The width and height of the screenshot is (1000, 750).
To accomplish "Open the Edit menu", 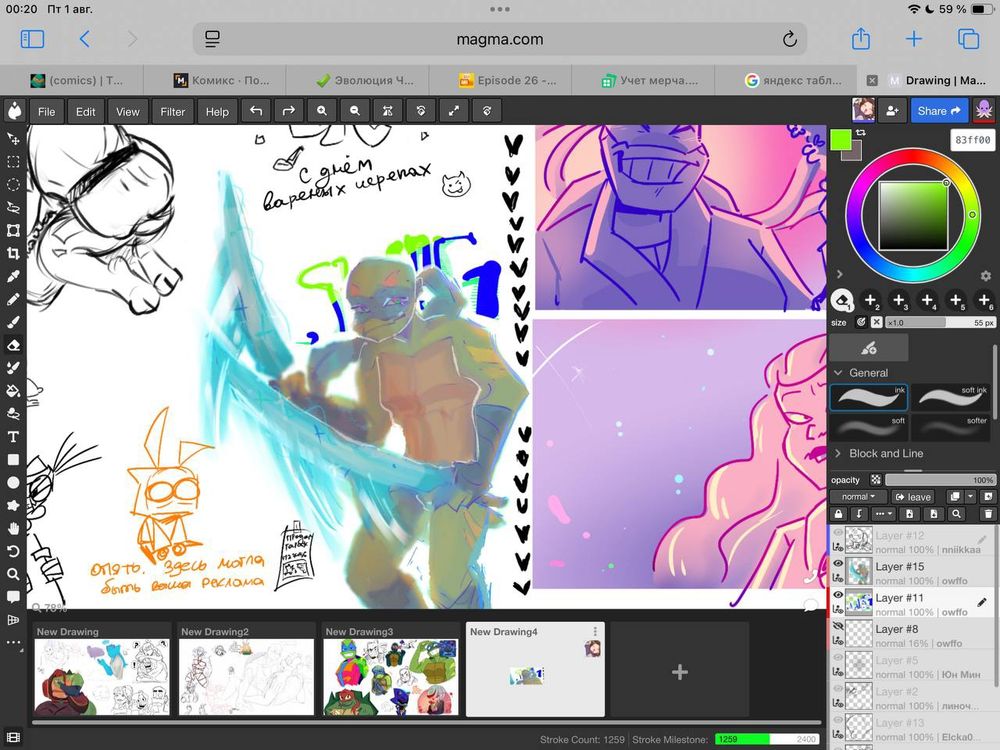I will tap(85, 112).
